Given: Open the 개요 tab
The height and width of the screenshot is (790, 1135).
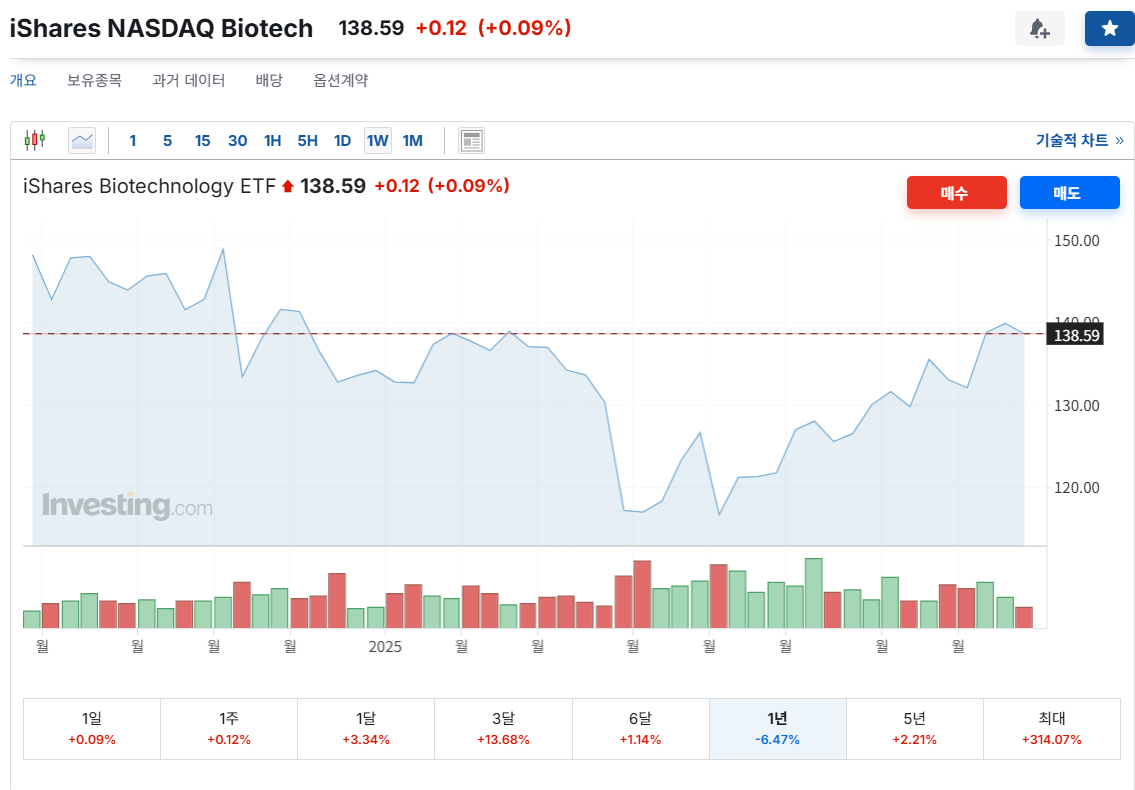Looking at the screenshot, I should tap(23, 80).
